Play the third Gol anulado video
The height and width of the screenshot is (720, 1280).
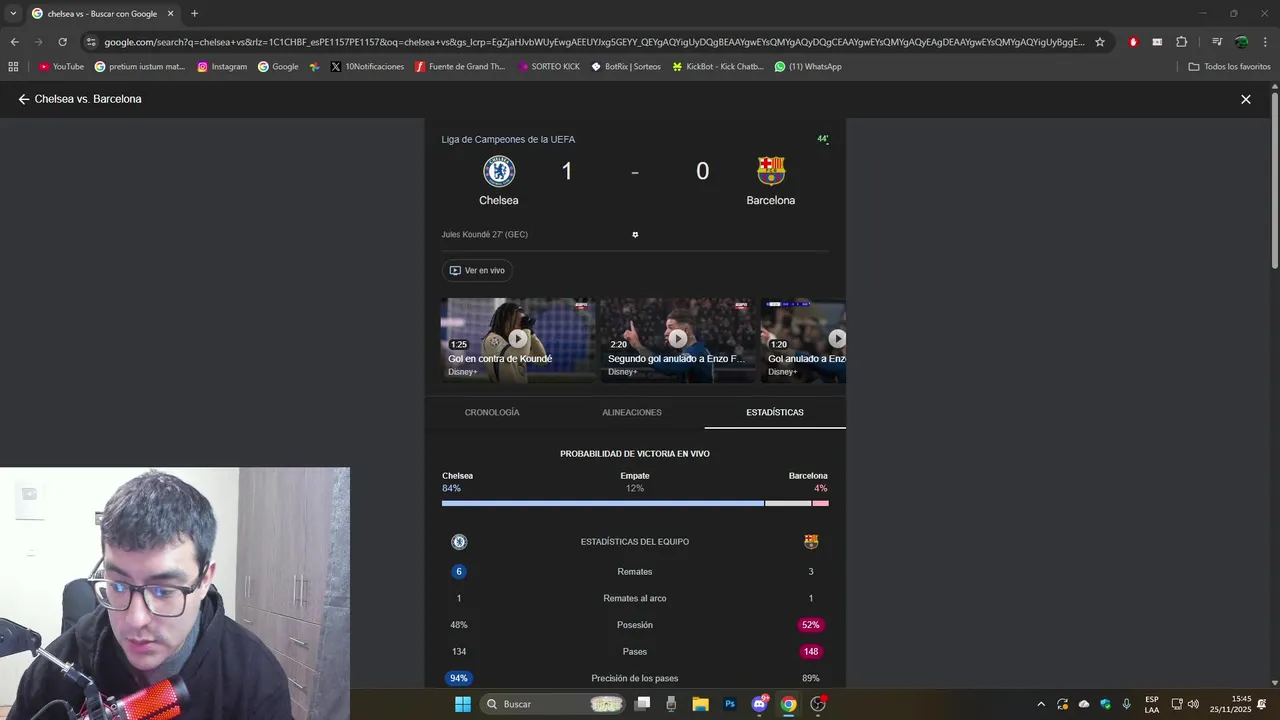[803, 340]
